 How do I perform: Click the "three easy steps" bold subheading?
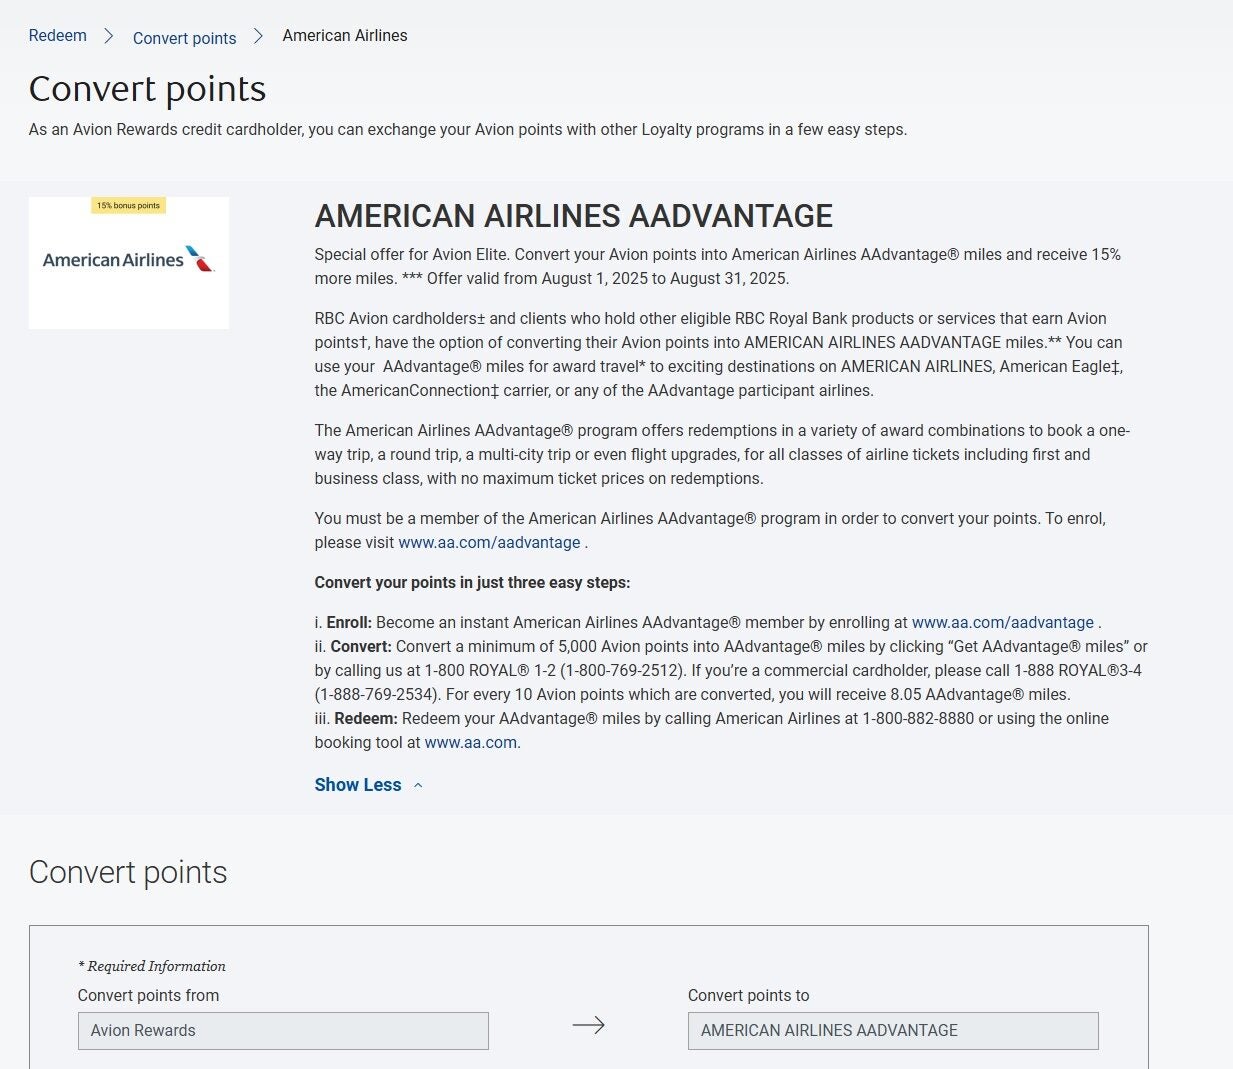point(472,582)
